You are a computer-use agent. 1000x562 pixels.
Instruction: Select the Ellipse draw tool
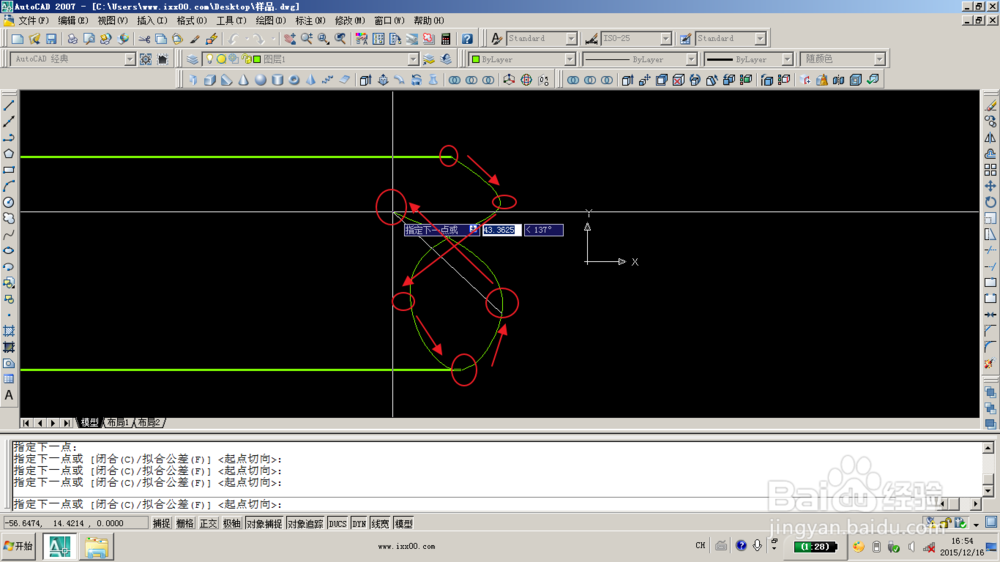pos(9,250)
